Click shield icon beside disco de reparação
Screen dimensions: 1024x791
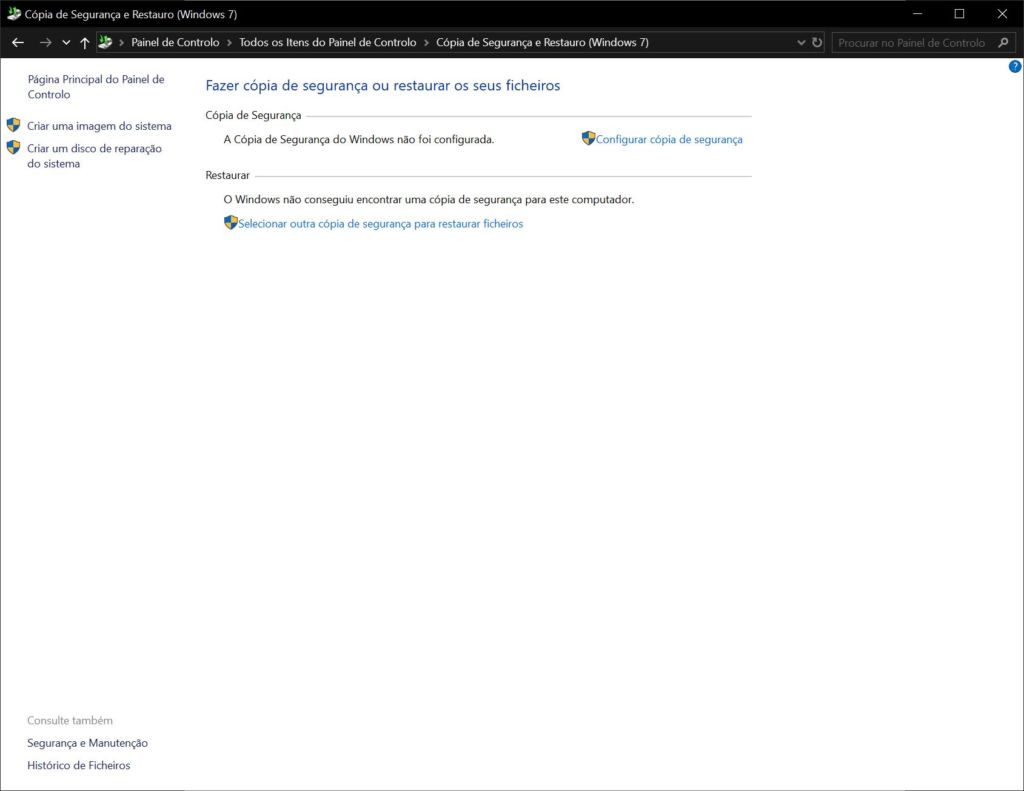(x=13, y=147)
